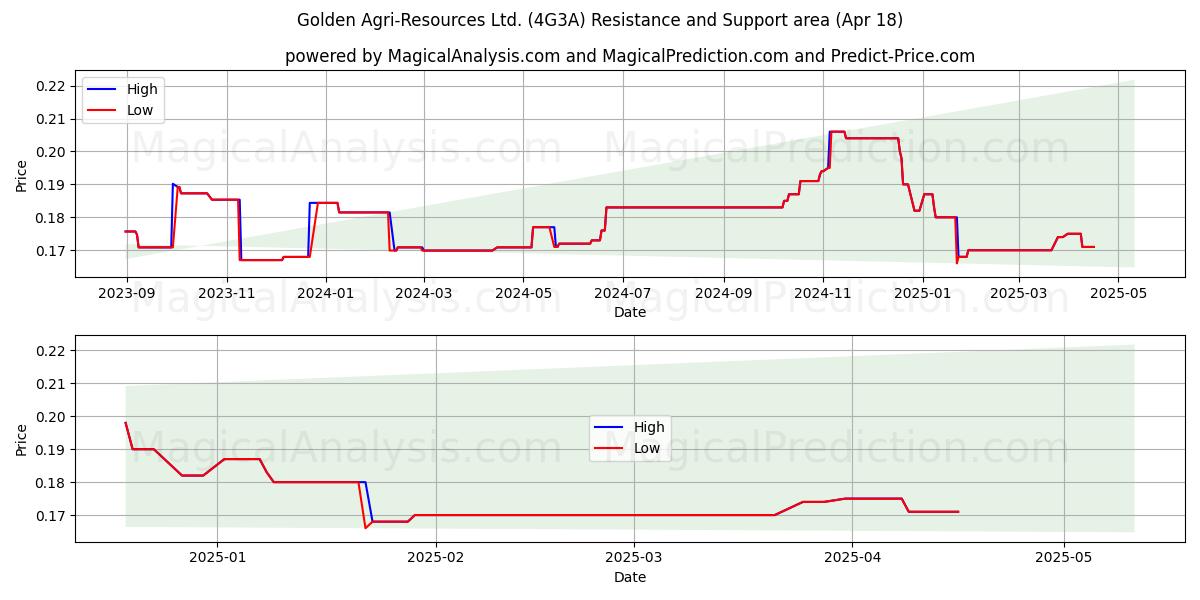Click the top chart '2025-05' date tick label
Viewport: 1200px width, 600px height.
point(1118,294)
